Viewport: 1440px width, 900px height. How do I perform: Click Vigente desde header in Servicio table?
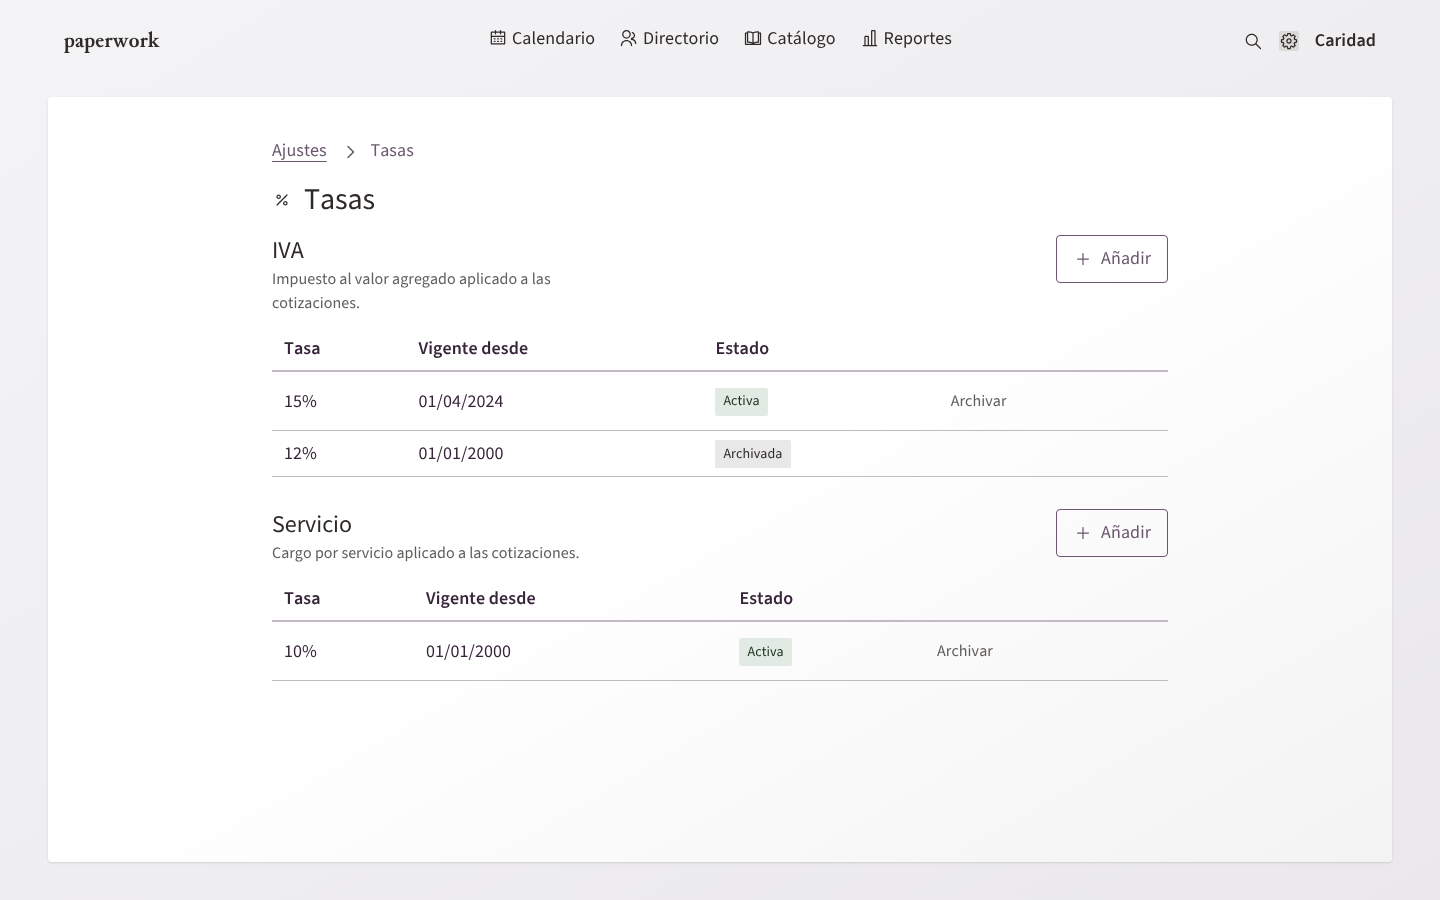tap(481, 598)
